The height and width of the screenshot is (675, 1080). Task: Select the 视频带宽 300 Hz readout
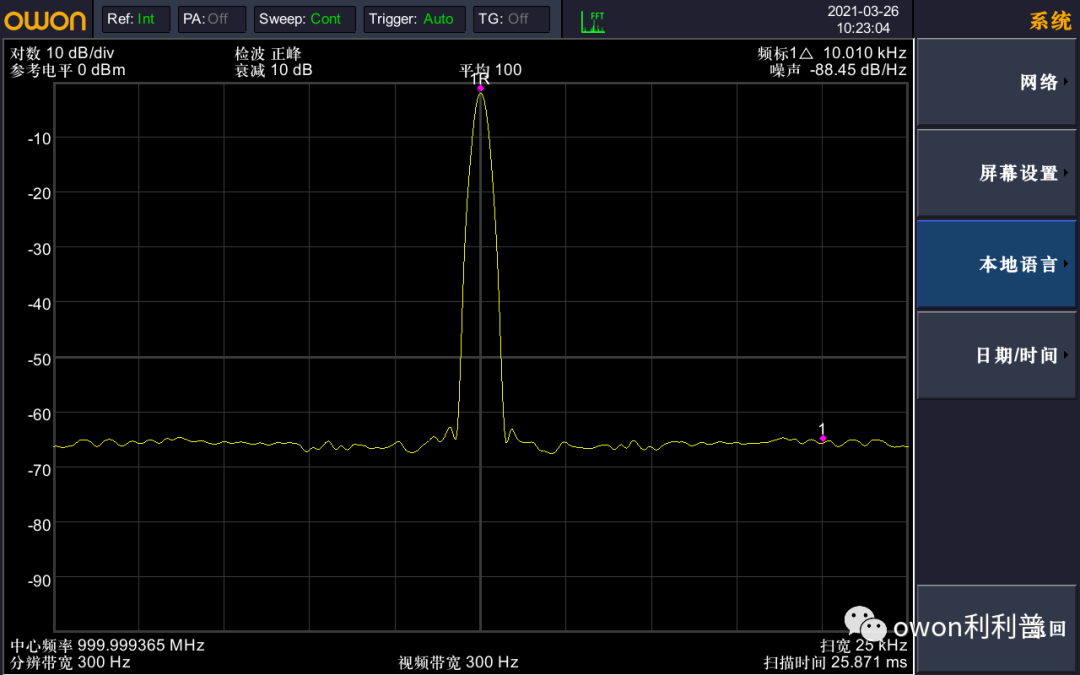click(x=458, y=663)
